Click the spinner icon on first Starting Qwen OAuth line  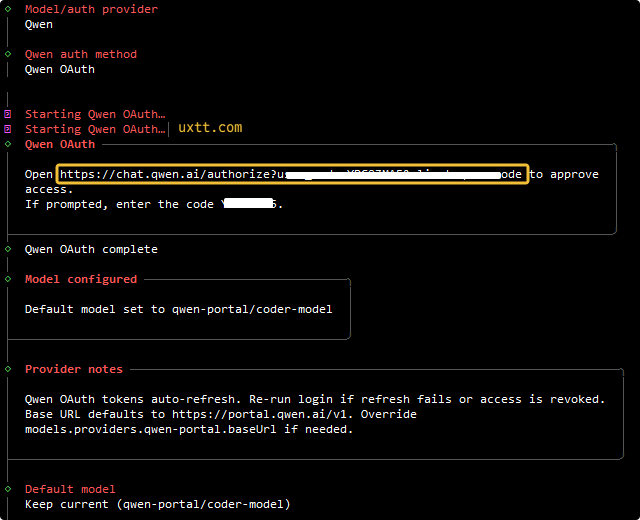(8, 114)
